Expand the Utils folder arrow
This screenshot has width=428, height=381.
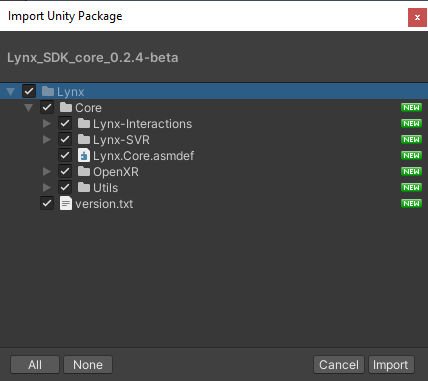[47, 188]
